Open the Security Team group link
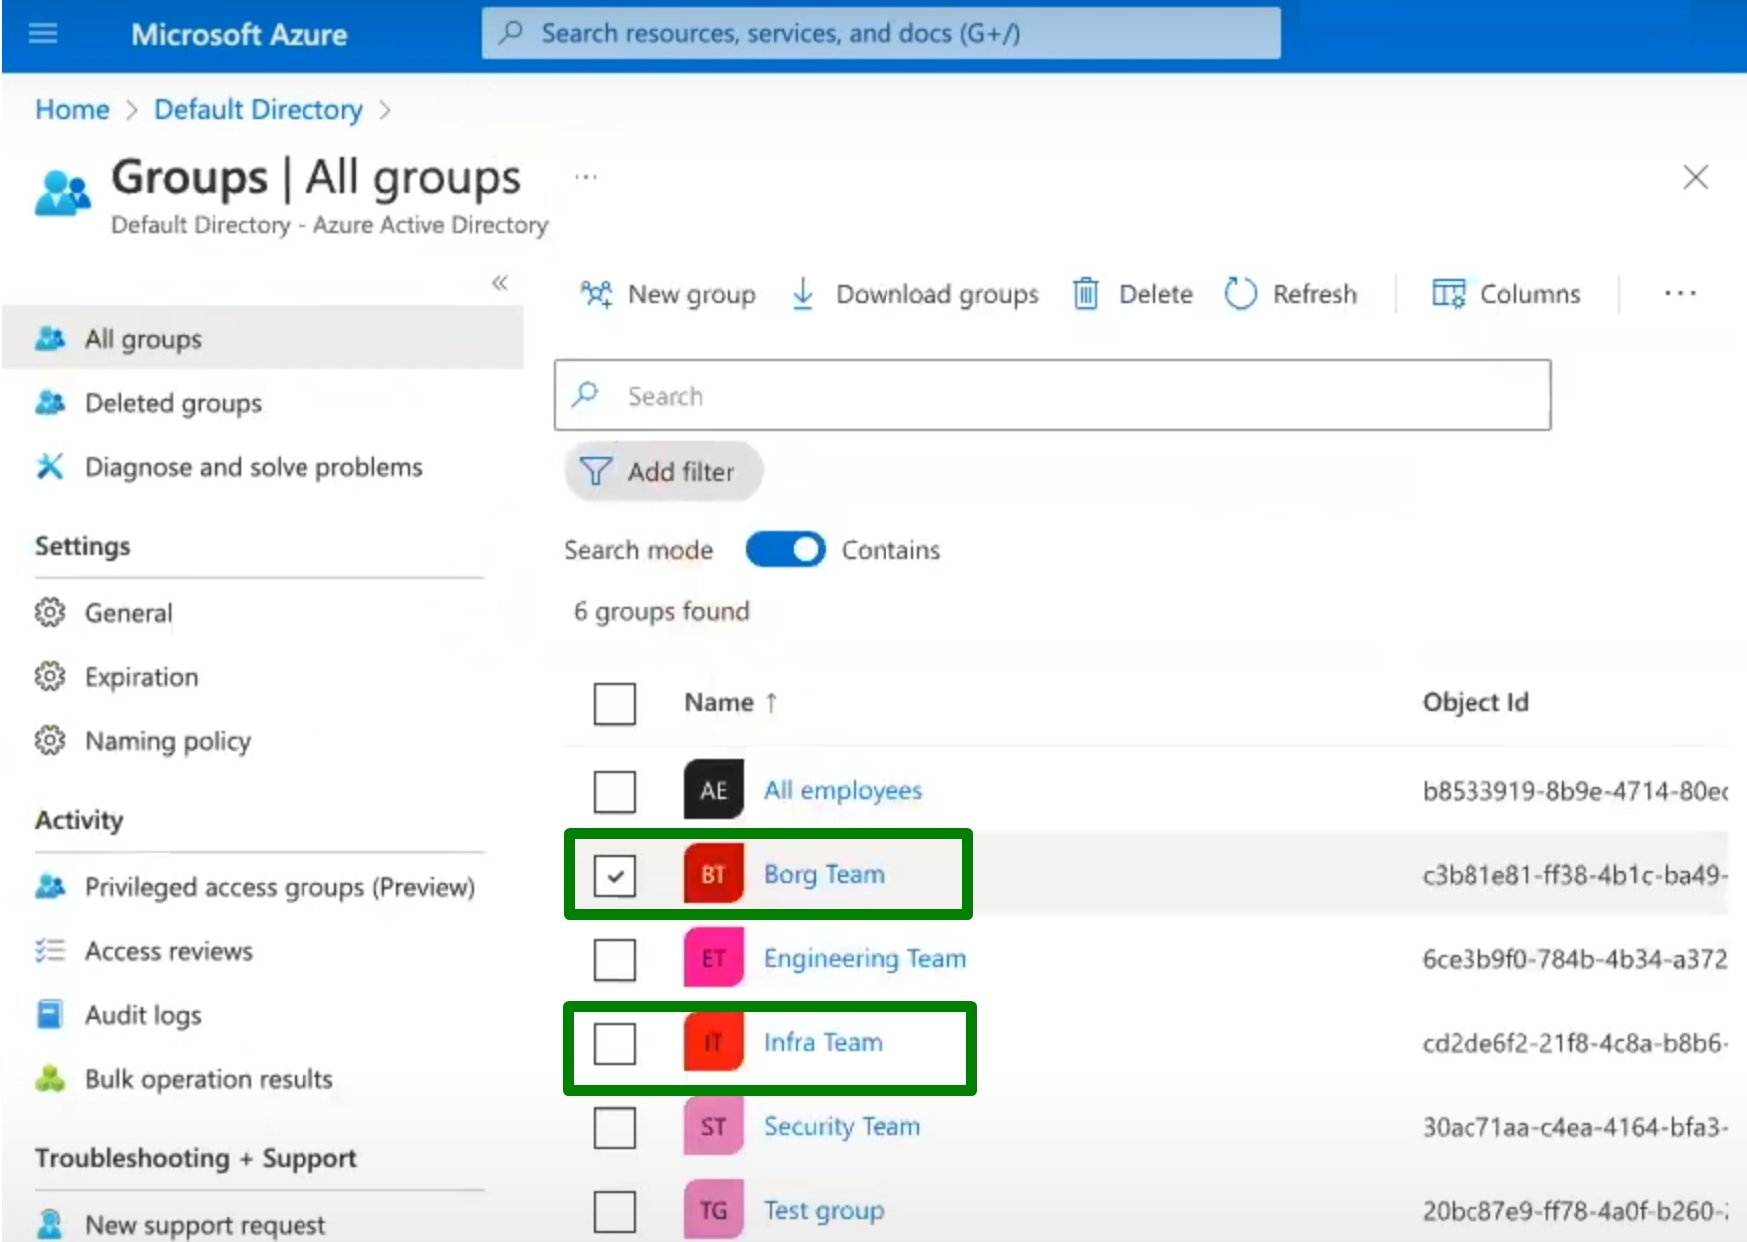The width and height of the screenshot is (1747, 1242). click(842, 1127)
